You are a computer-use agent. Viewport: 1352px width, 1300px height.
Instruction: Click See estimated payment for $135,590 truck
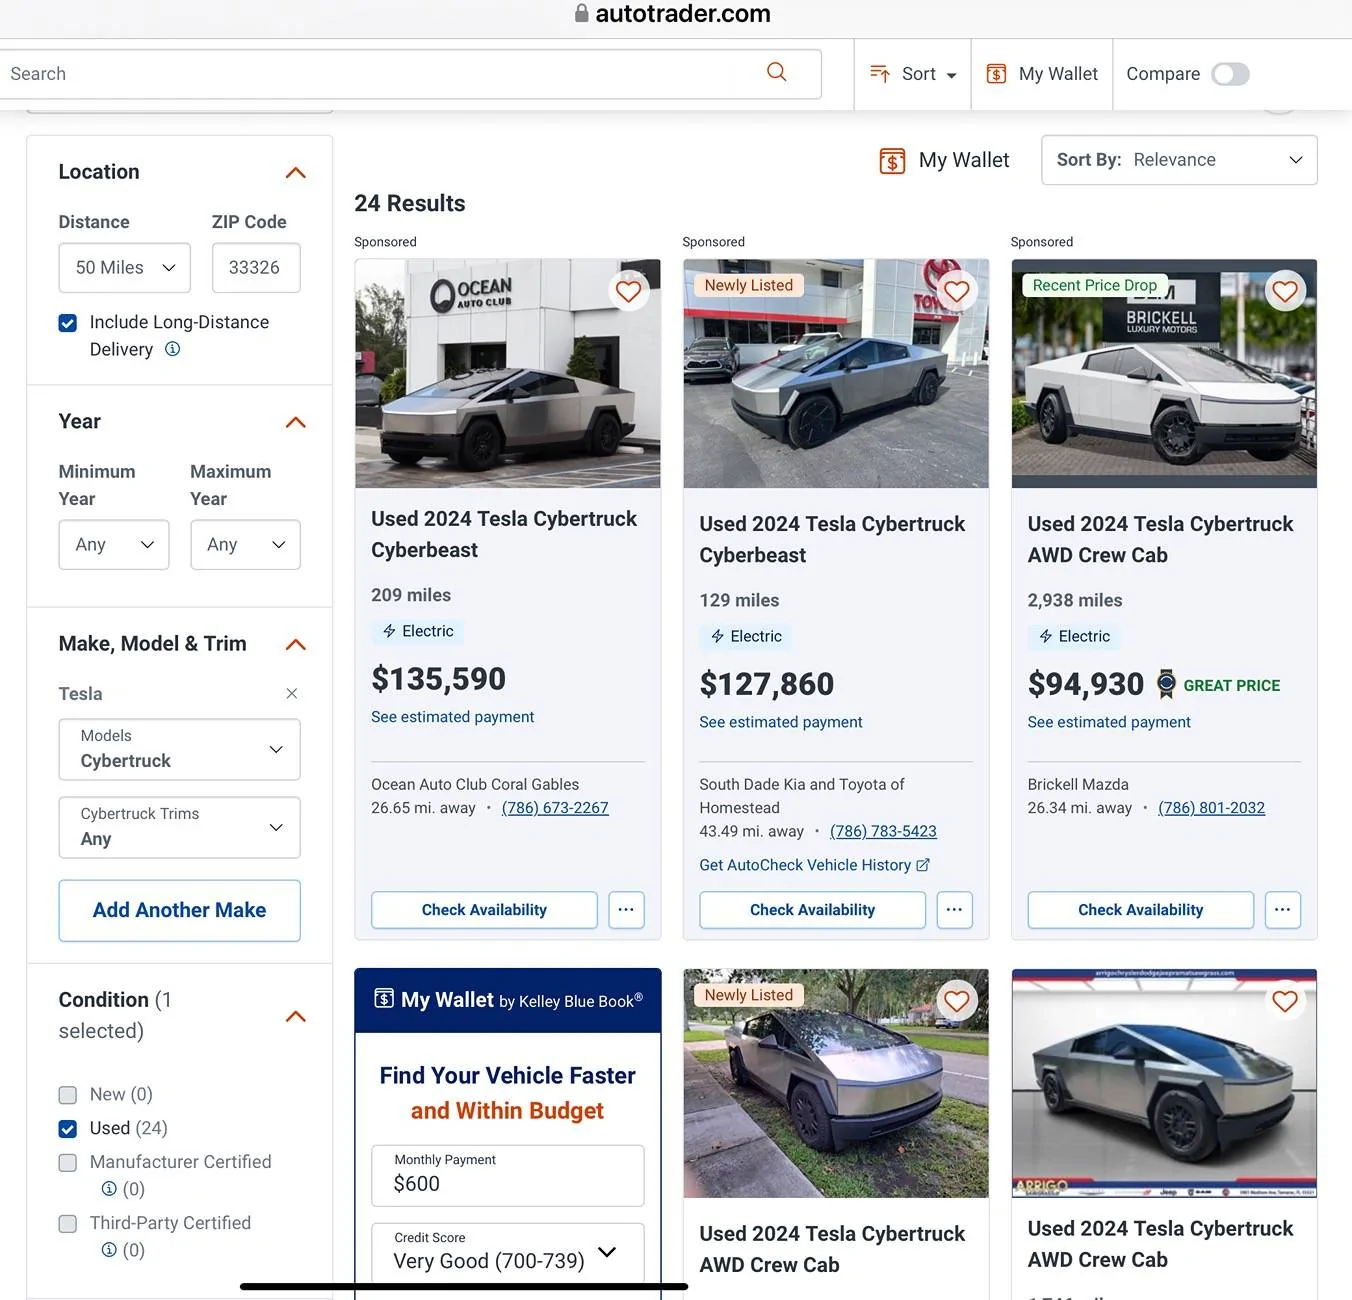452,717
